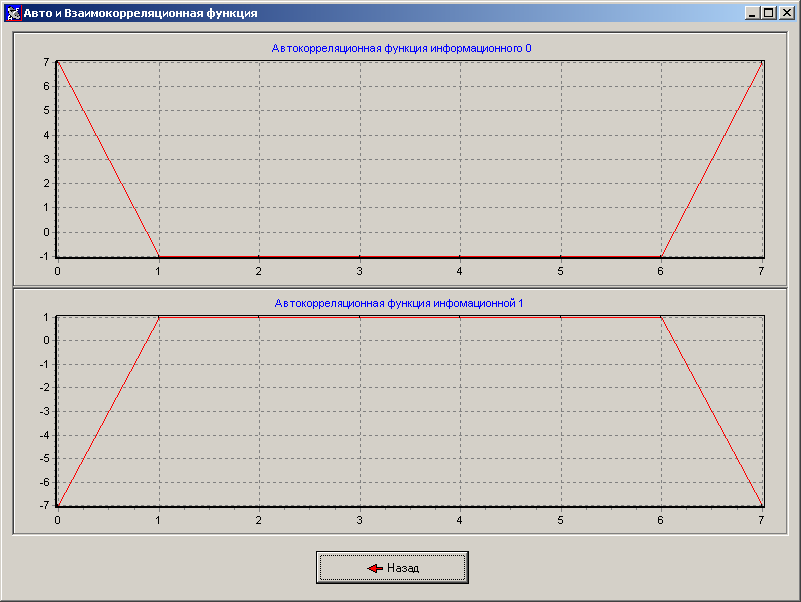Screen dimensions: 801x602
Task: Click x-axis label 1 under bottom chart
Action: [x=158, y=520]
